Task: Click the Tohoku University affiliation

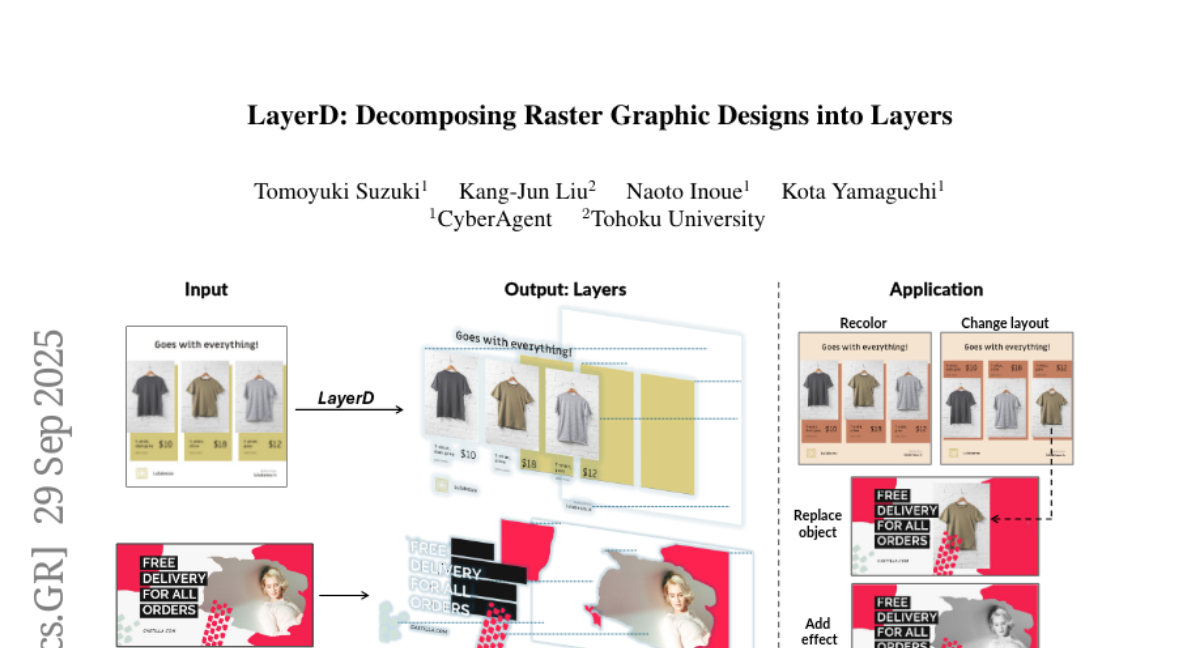Action: (674, 219)
